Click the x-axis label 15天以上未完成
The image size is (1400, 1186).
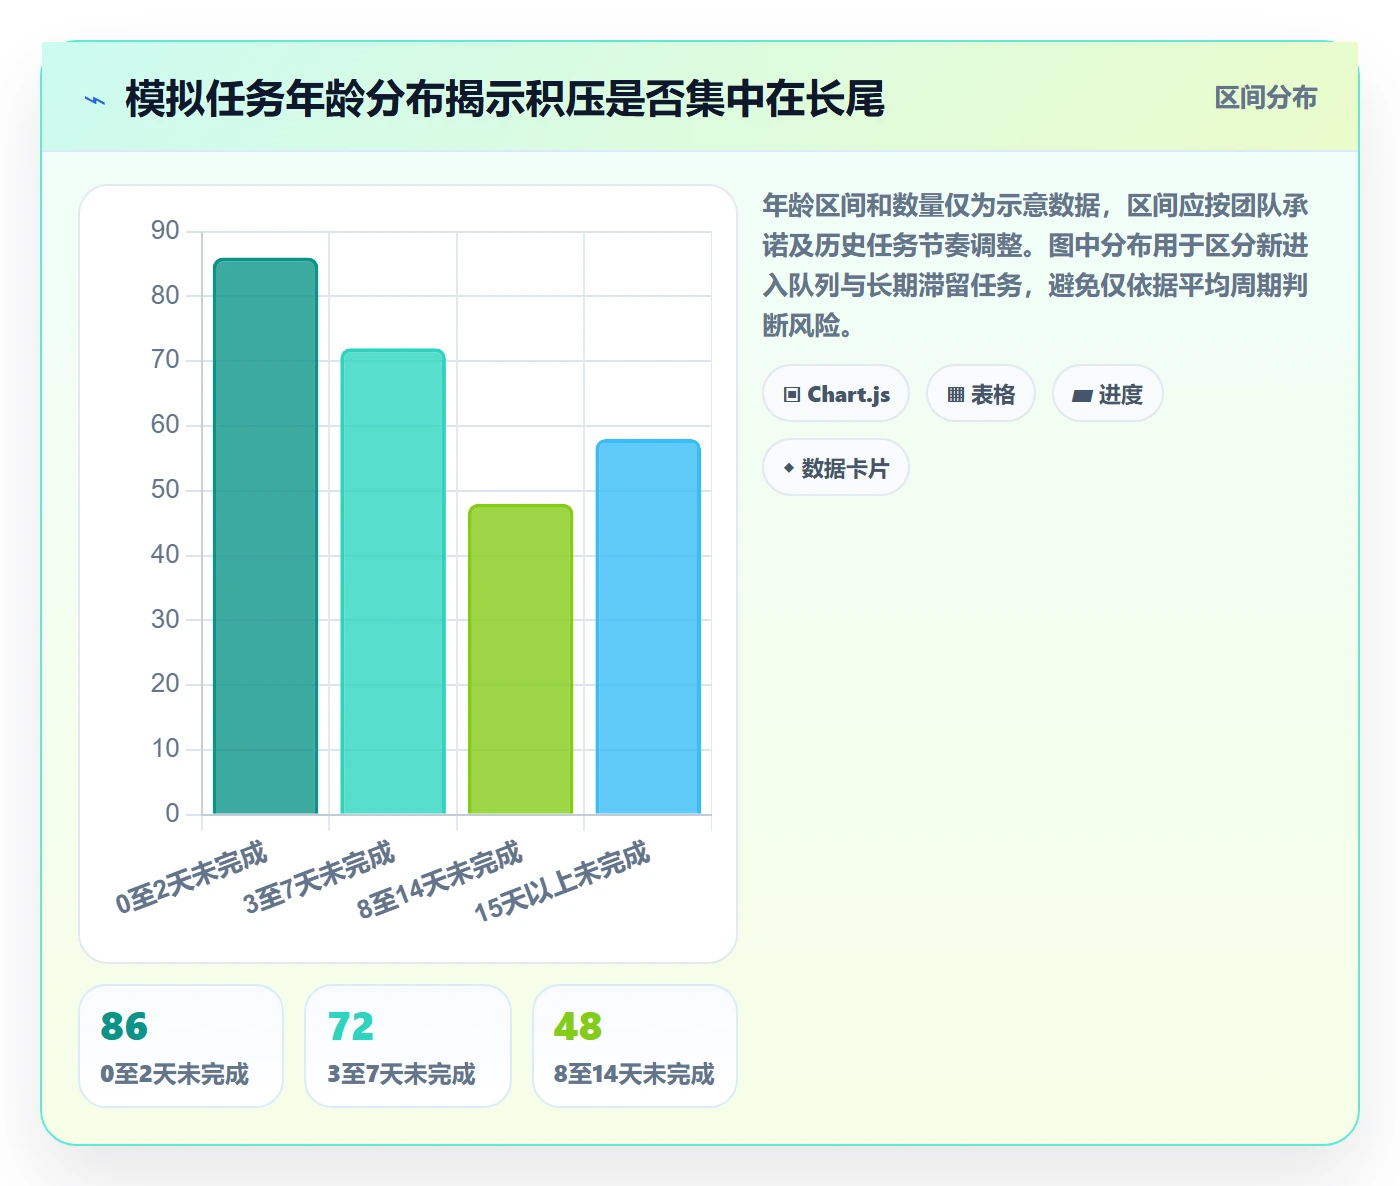coord(562,880)
